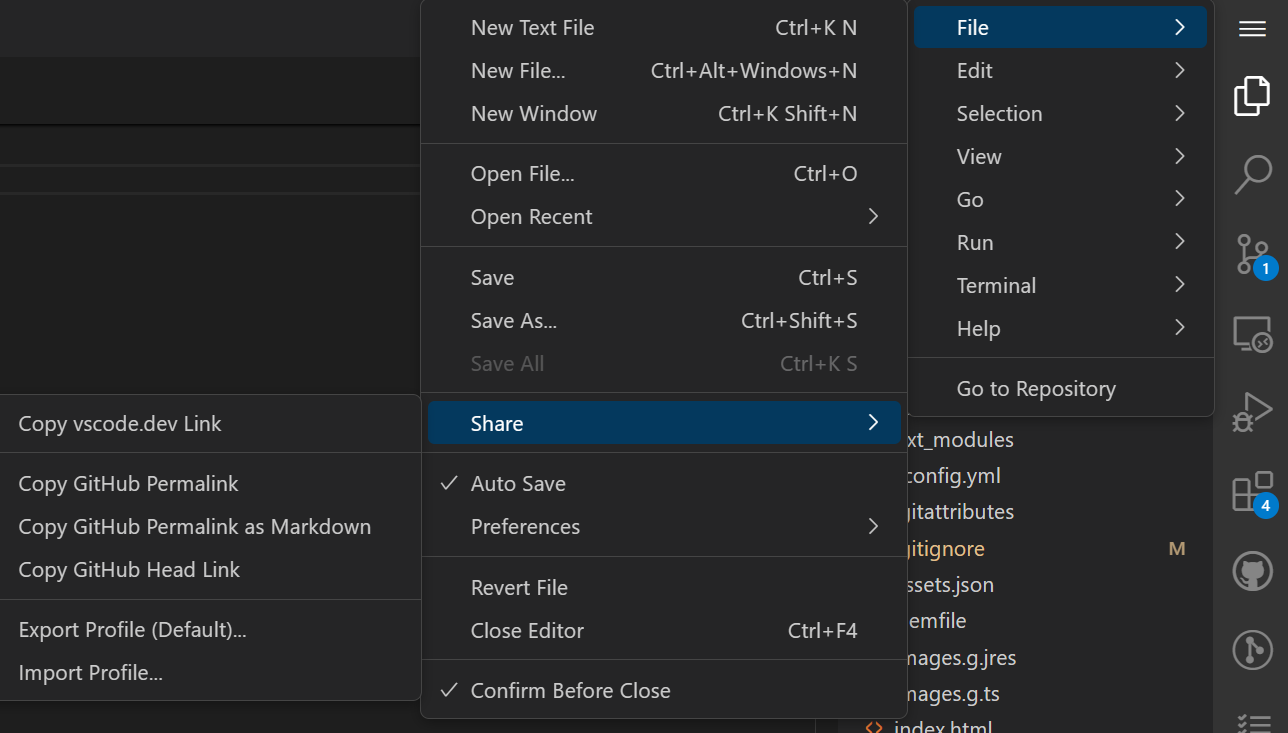Image resolution: width=1288 pixels, height=733 pixels.
Task: Open the Go menu
Action: pos(1060,200)
